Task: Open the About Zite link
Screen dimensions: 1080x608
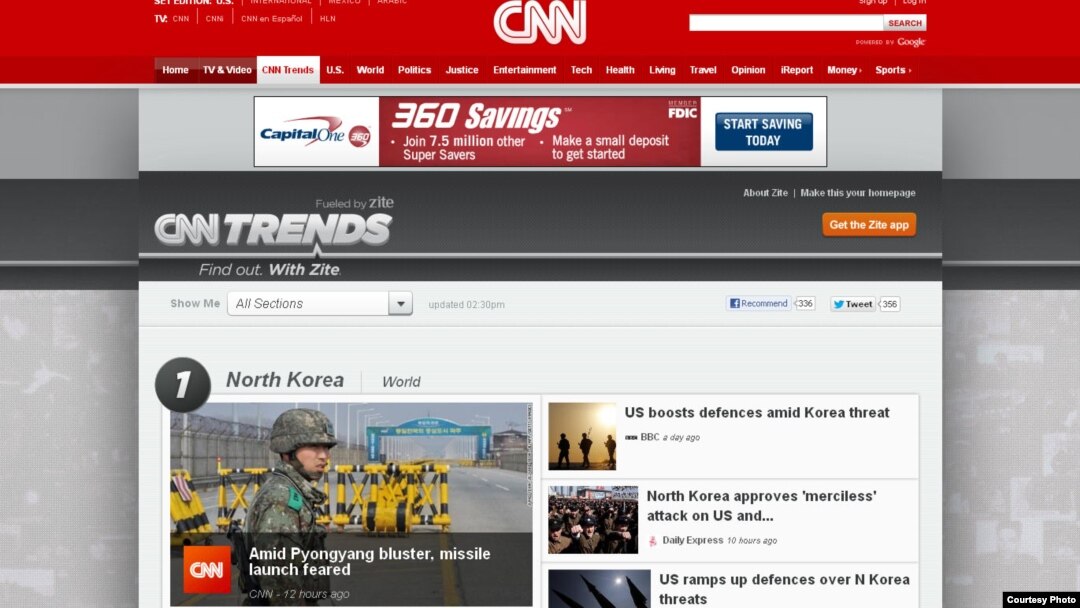Action: tap(765, 193)
